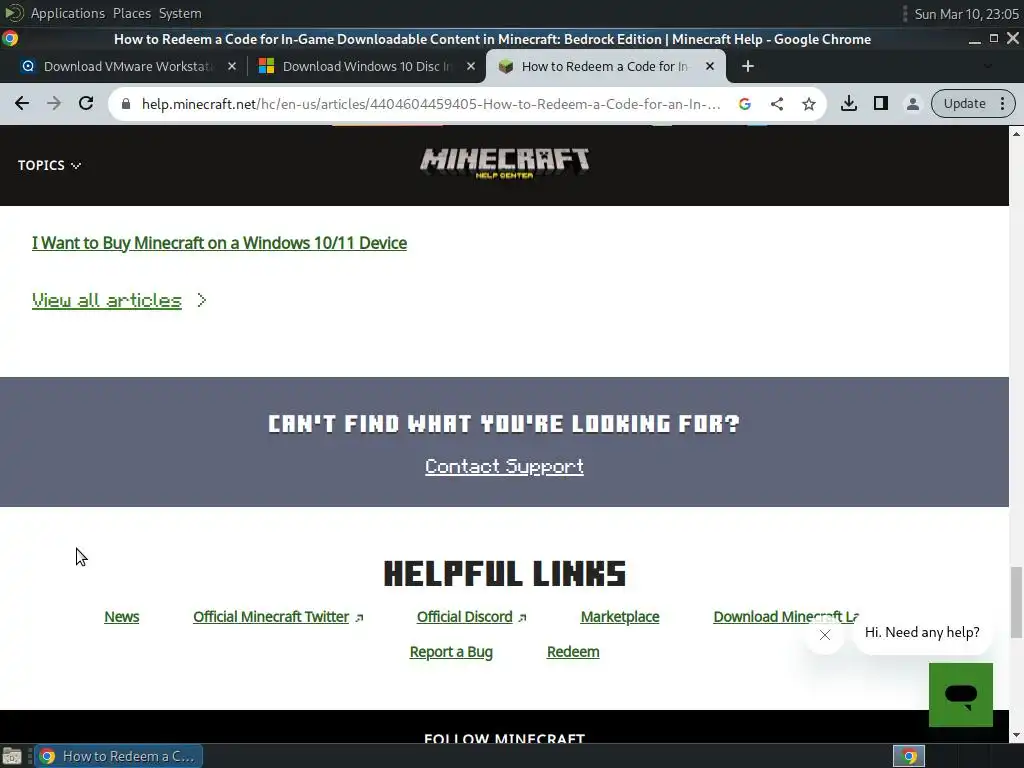The width and height of the screenshot is (1024, 768).
Task: Switch to Download VMware Workstation tab
Action: tap(127, 66)
